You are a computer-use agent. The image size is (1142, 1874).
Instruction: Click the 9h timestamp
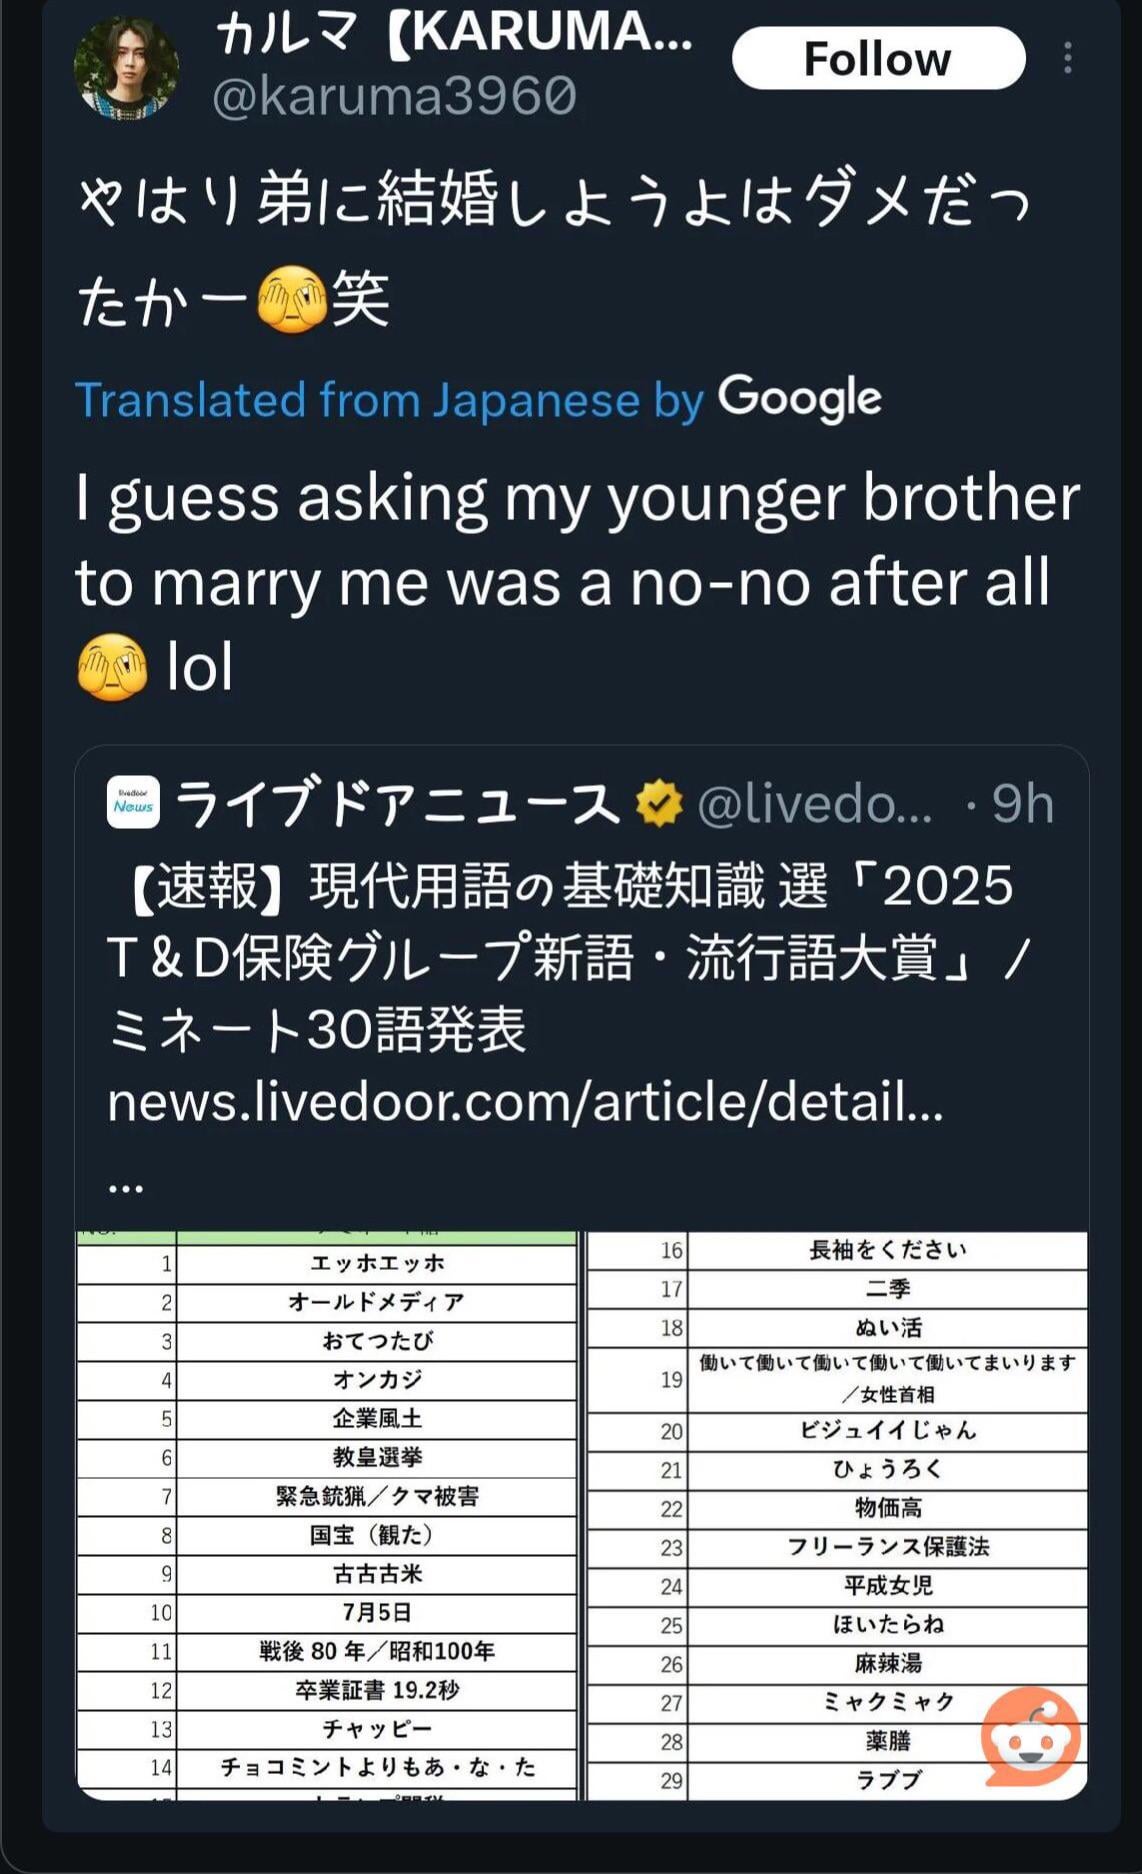coord(1022,804)
